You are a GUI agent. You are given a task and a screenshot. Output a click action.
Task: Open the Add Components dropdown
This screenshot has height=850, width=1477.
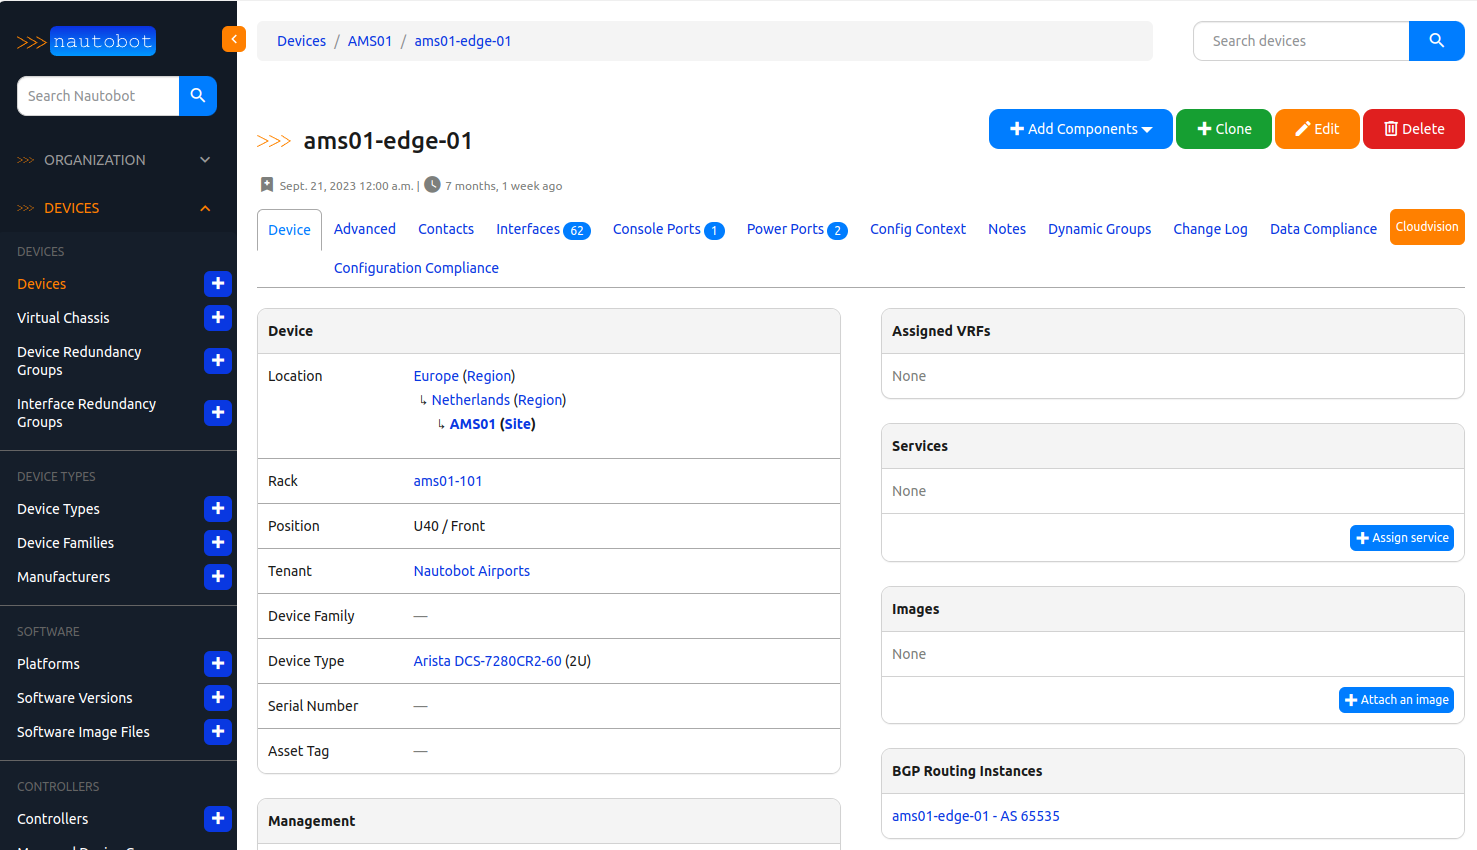point(1080,129)
